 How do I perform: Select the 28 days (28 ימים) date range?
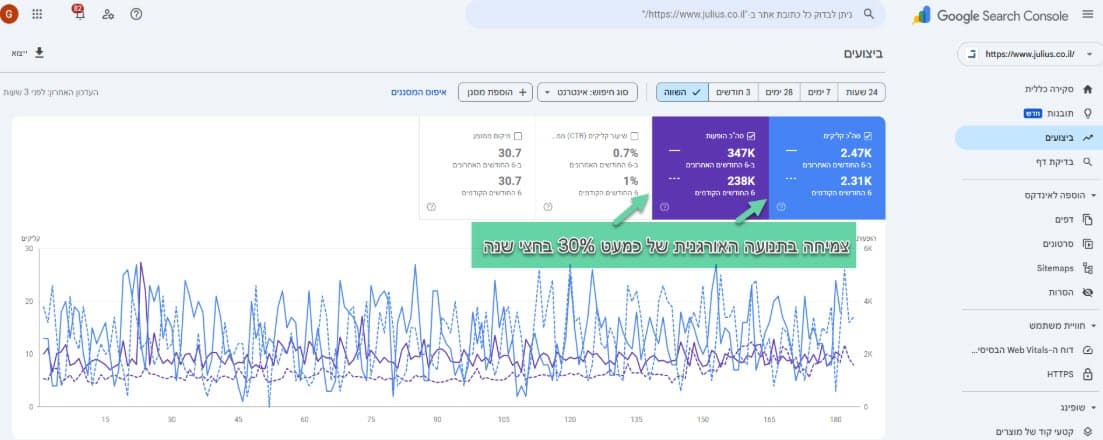coord(779,92)
